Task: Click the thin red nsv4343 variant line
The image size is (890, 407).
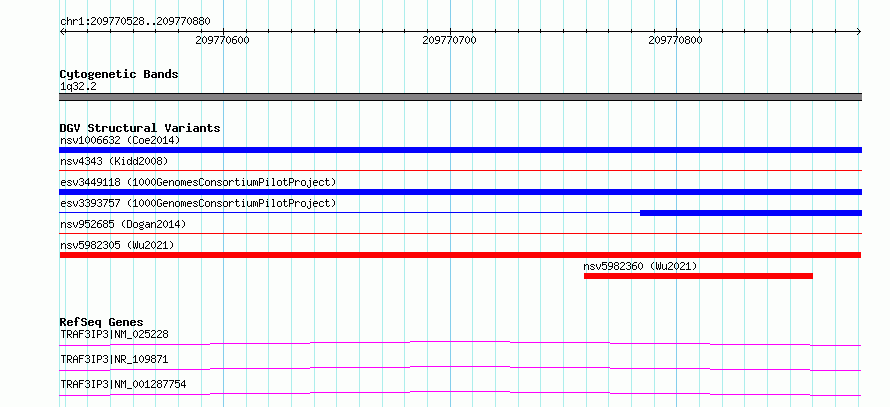Action: click(x=460, y=170)
